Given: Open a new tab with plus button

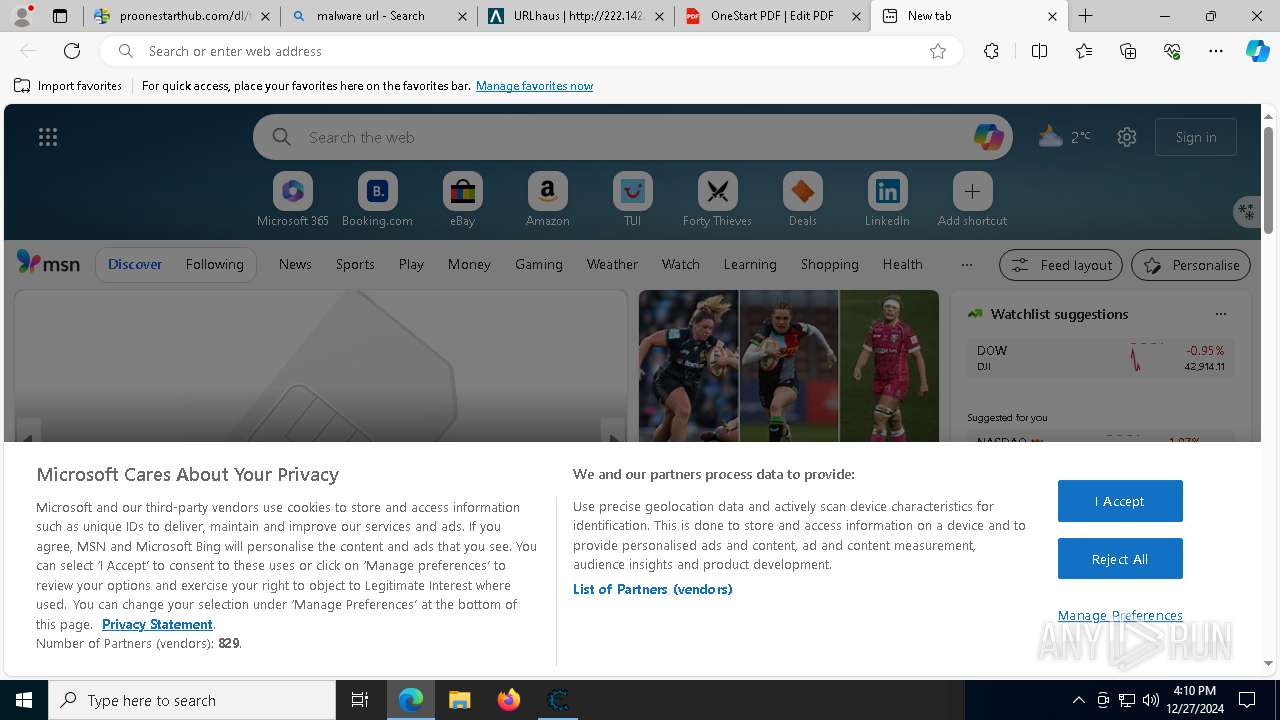Looking at the screenshot, I should [x=1086, y=16].
